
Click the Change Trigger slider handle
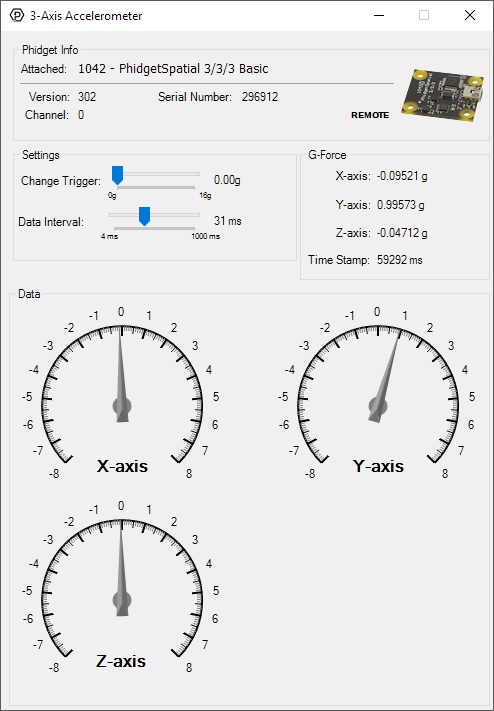[117, 175]
